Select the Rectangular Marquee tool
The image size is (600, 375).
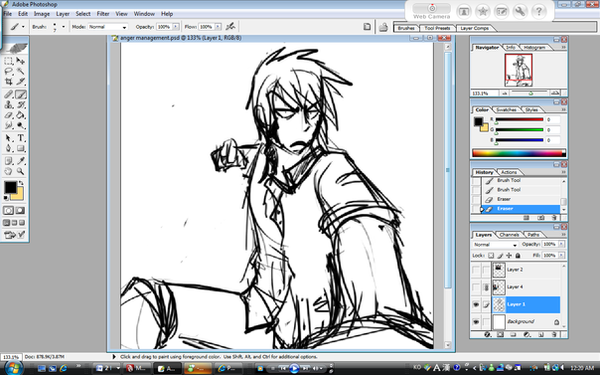(8, 61)
